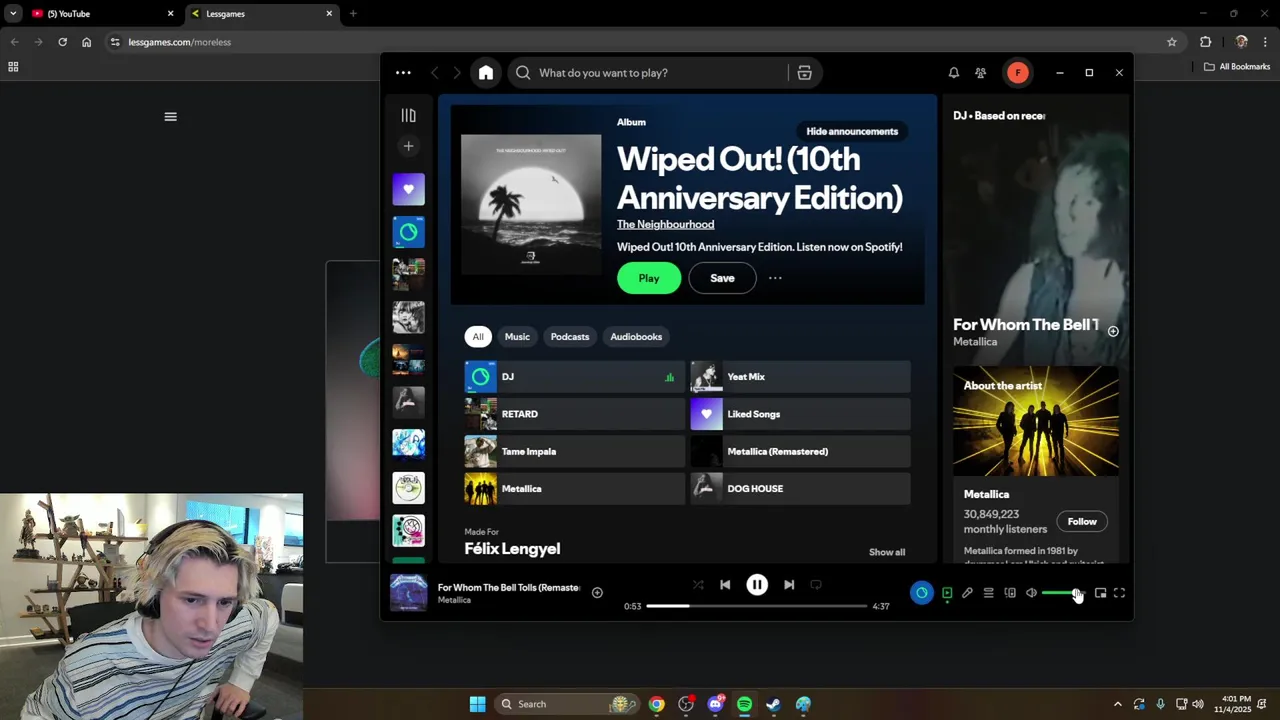1280x720 pixels.
Task: Pause the current song
Action: [x=757, y=585]
